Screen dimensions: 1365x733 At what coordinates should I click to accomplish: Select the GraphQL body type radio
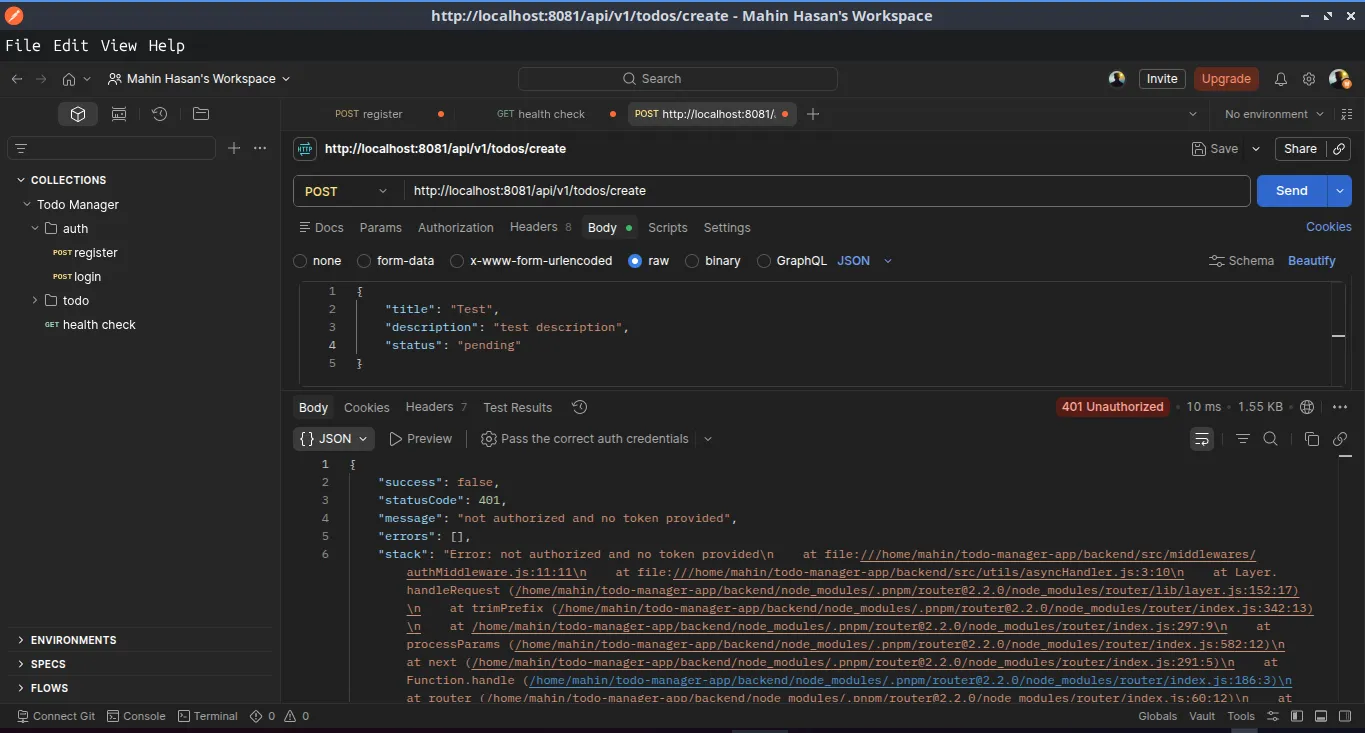pos(764,261)
